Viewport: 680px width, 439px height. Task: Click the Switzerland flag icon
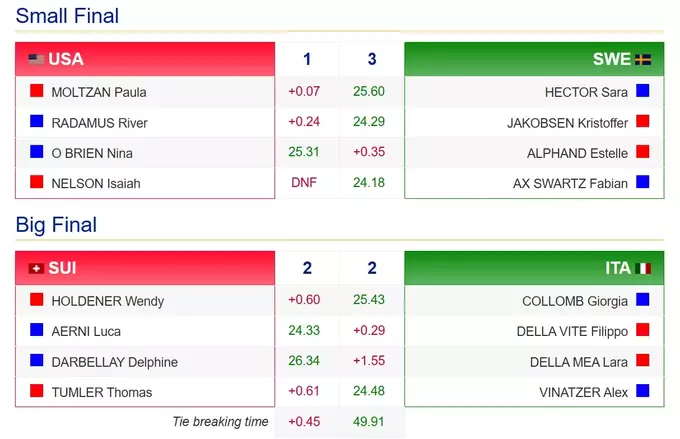[x=36, y=268]
